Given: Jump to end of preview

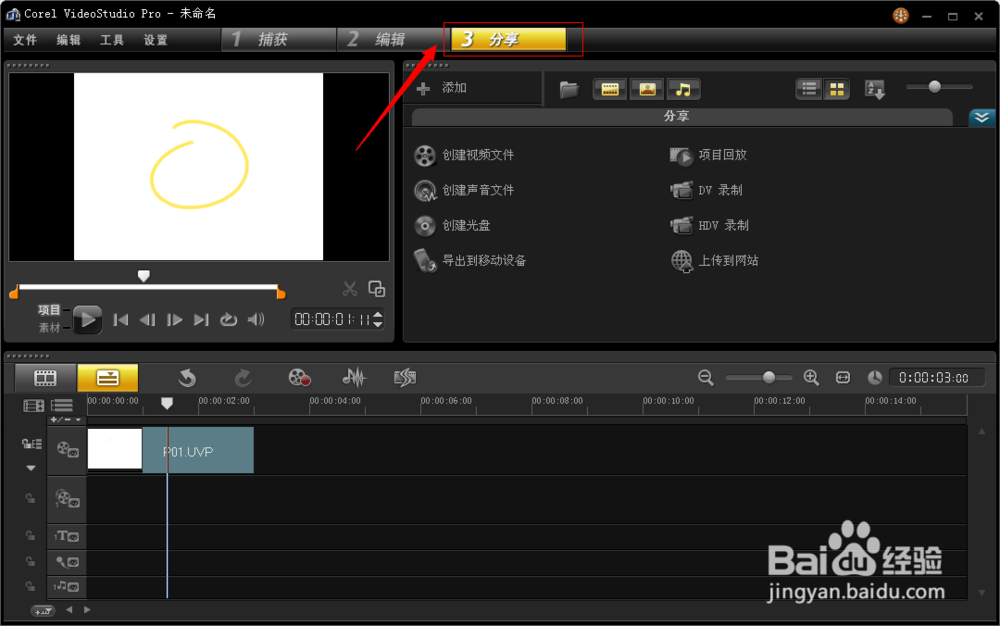Looking at the screenshot, I should [201, 320].
